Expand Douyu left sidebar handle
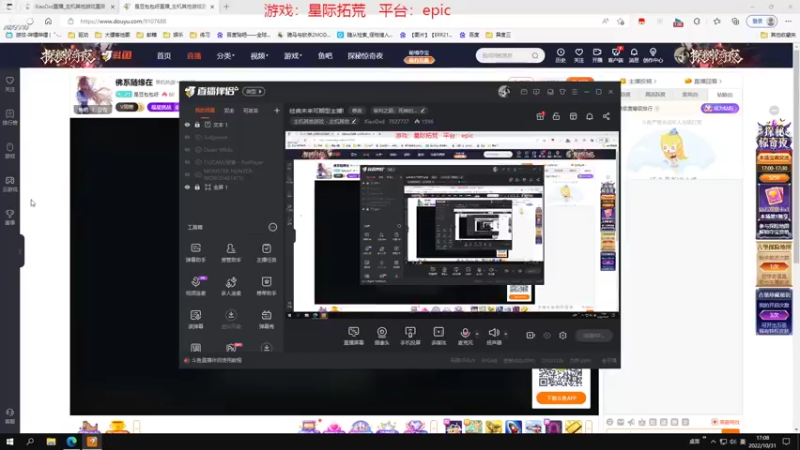The height and width of the screenshot is (450, 800). click(x=20, y=251)
